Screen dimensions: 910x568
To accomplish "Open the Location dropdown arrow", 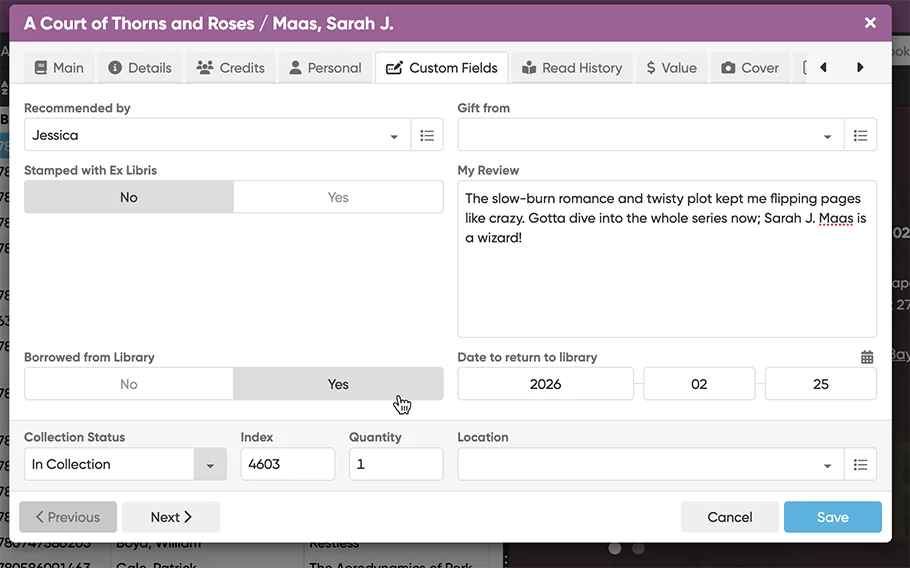I will (x=827, y=465).
